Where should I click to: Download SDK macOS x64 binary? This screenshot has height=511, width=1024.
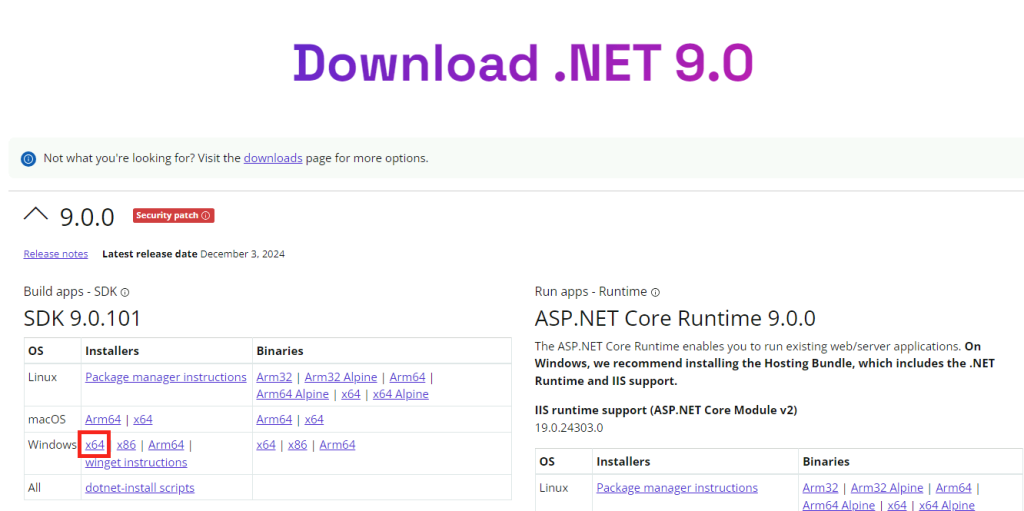tap(314, 420)
